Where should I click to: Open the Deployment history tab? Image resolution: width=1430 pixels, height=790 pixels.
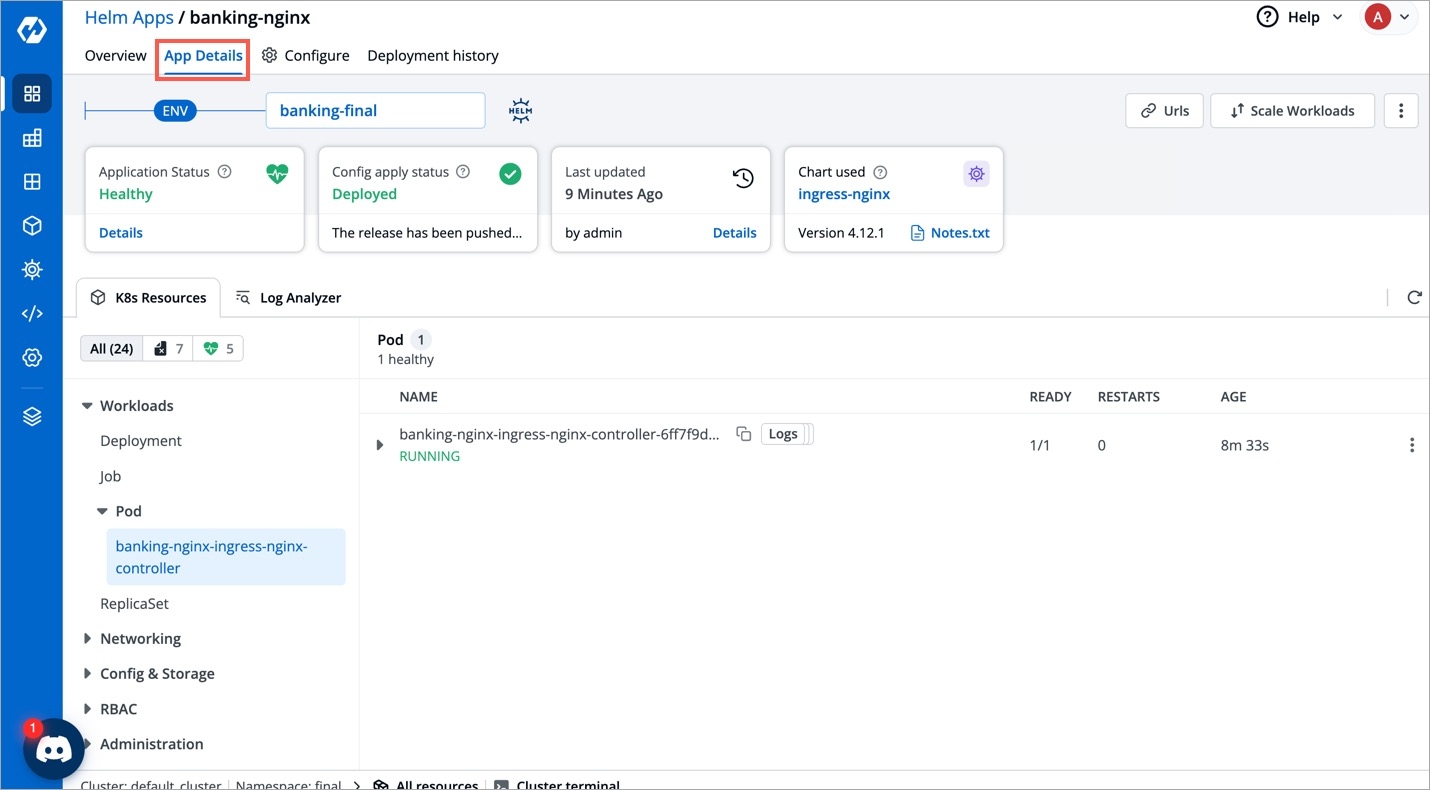click(433, 55)
